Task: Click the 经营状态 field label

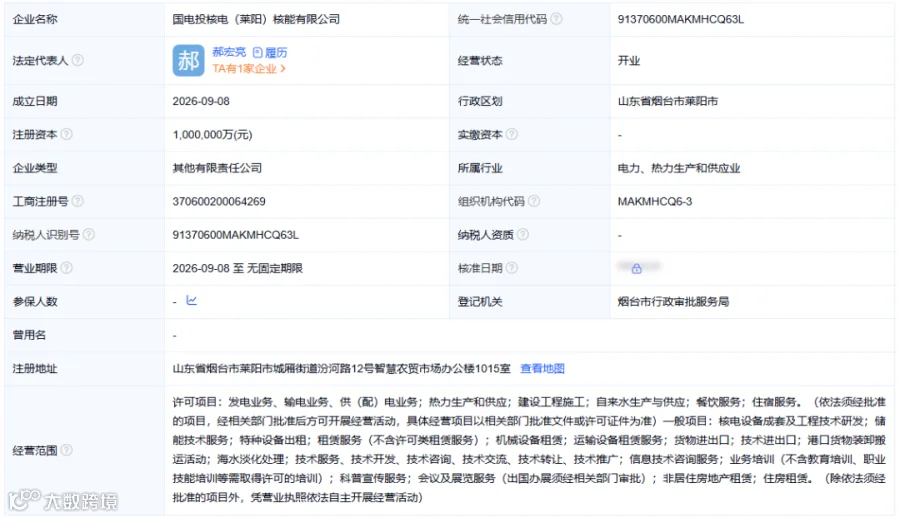Action: click(x=480, y=61)
